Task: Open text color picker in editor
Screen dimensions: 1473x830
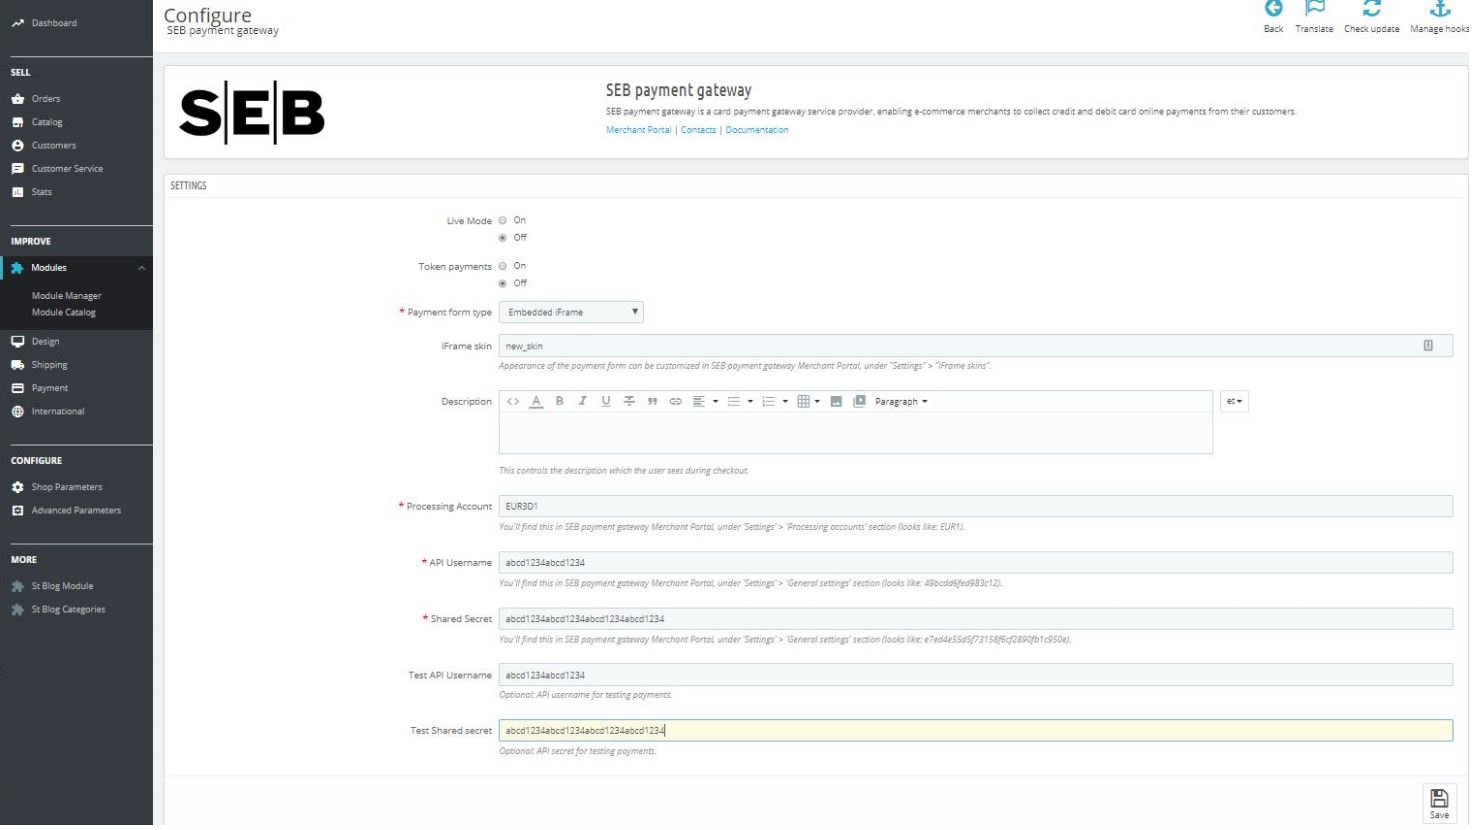Action: (x=536, y=402)
